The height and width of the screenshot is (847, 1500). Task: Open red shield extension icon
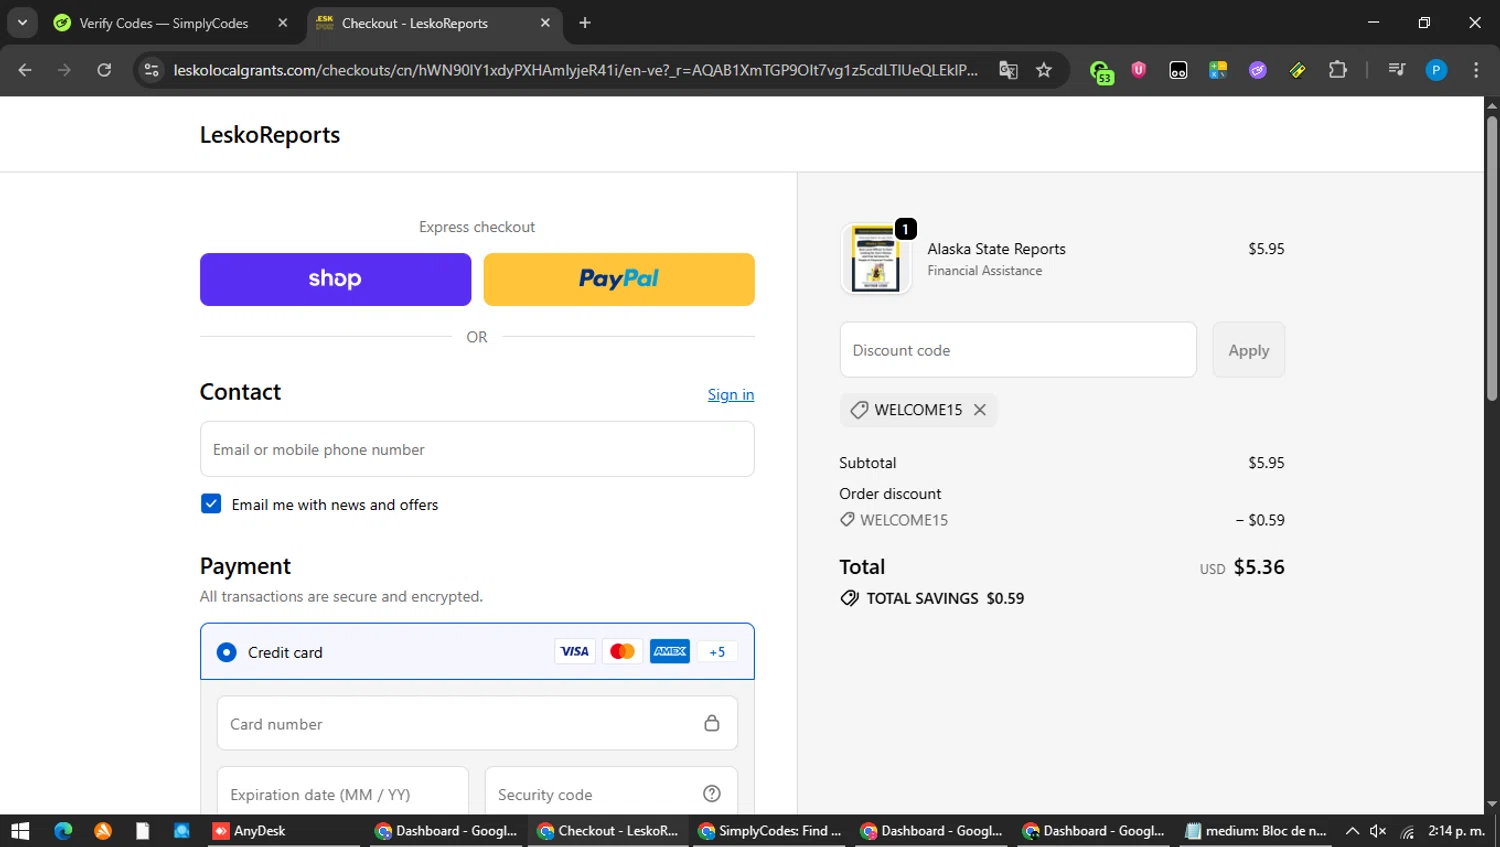[x=1138, y=70]
